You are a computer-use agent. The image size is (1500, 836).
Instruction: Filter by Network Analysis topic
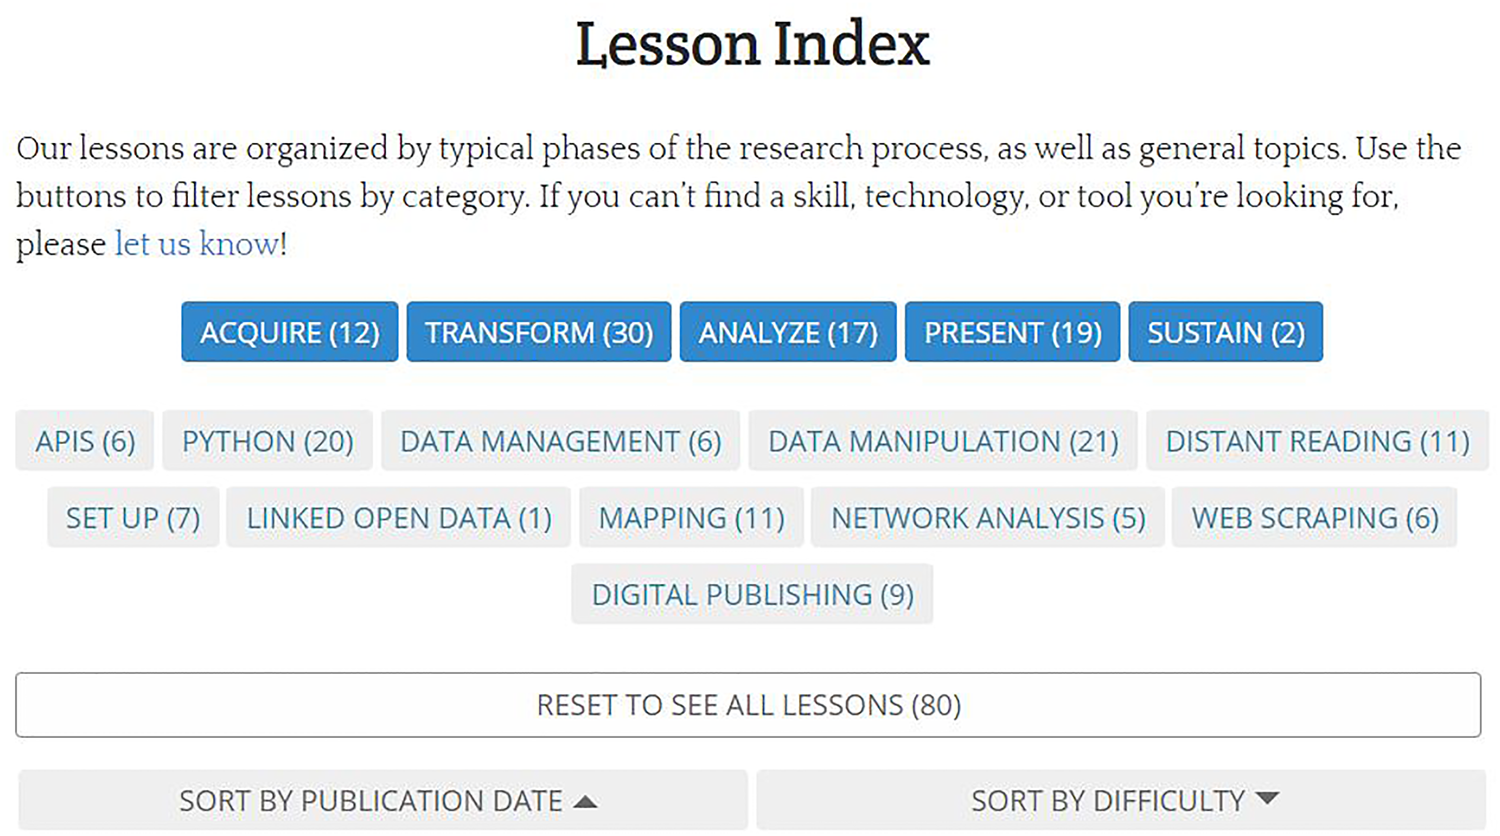(x=987, y=518)
